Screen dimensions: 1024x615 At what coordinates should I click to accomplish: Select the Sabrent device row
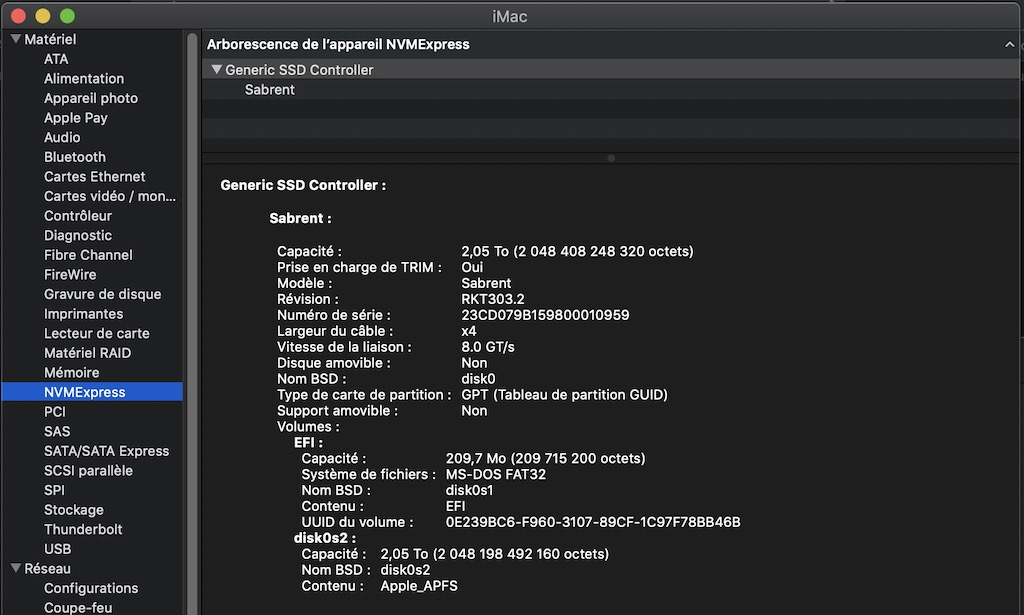[270, 90]
